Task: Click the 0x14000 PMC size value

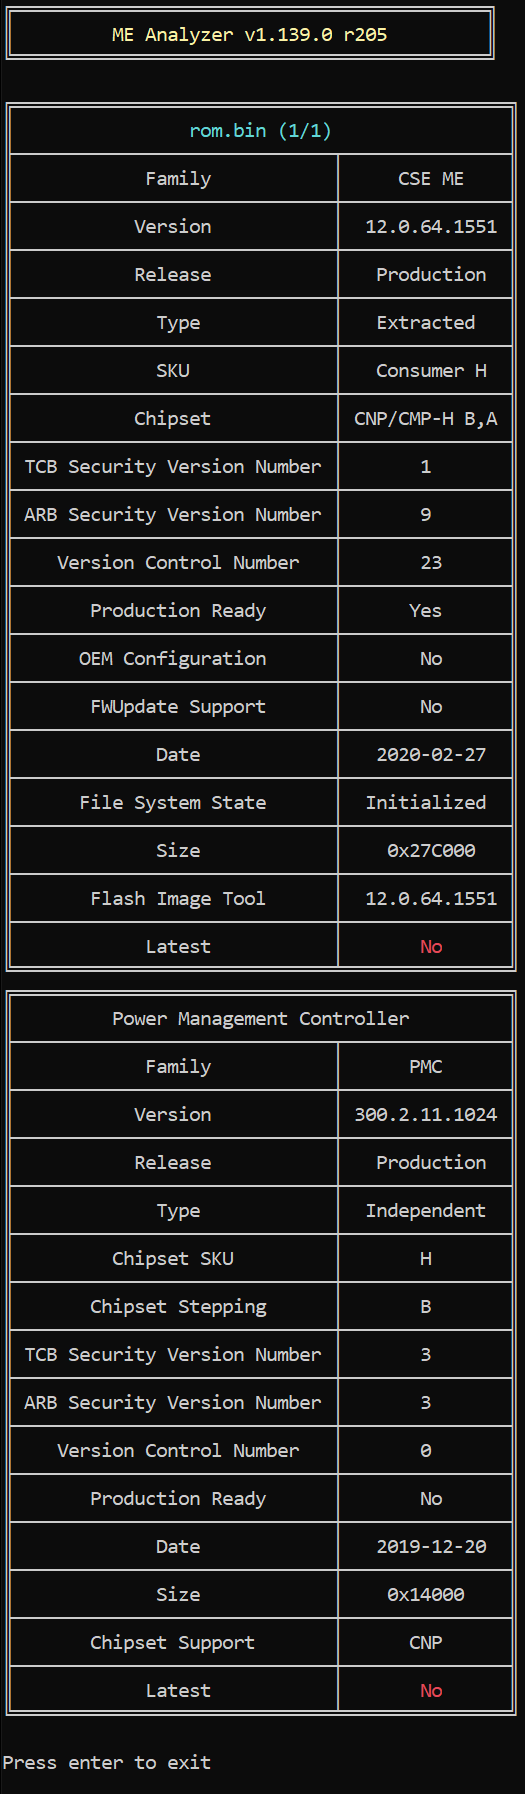Action: 426,1595
